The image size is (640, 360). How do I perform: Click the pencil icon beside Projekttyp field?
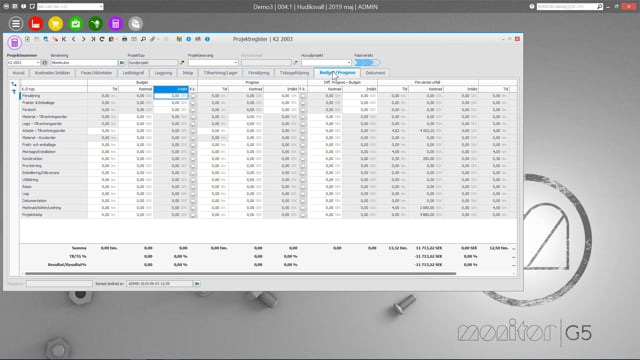[x=182, y=63]
